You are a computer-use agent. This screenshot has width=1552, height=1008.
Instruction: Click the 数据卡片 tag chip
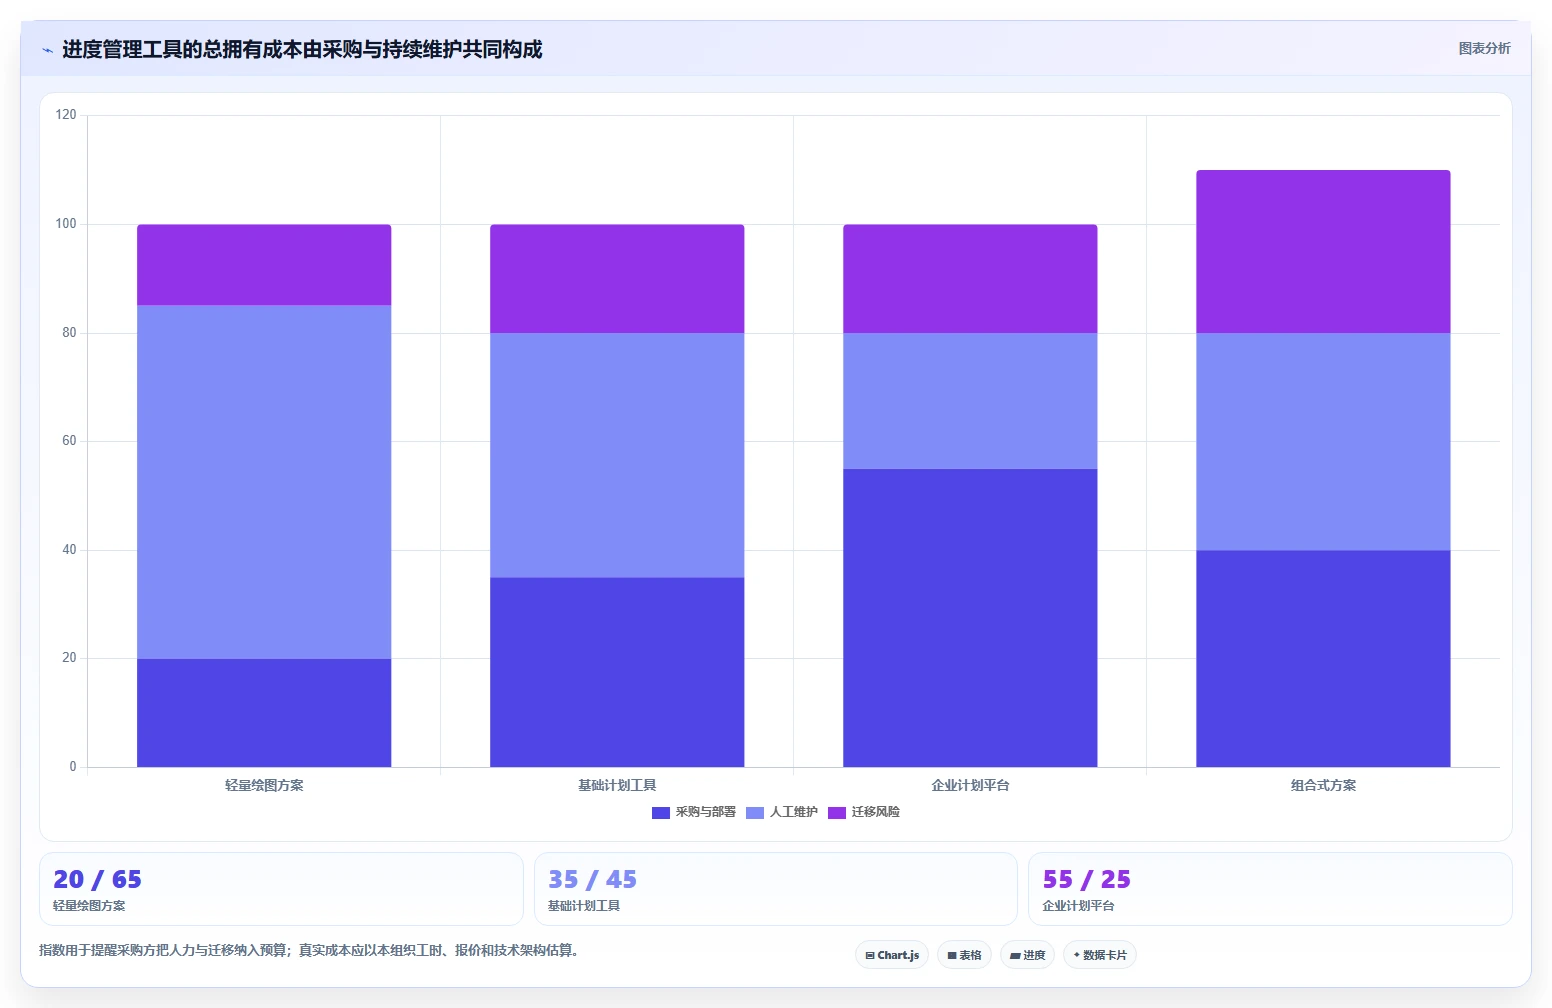(x=1099, y=955)
